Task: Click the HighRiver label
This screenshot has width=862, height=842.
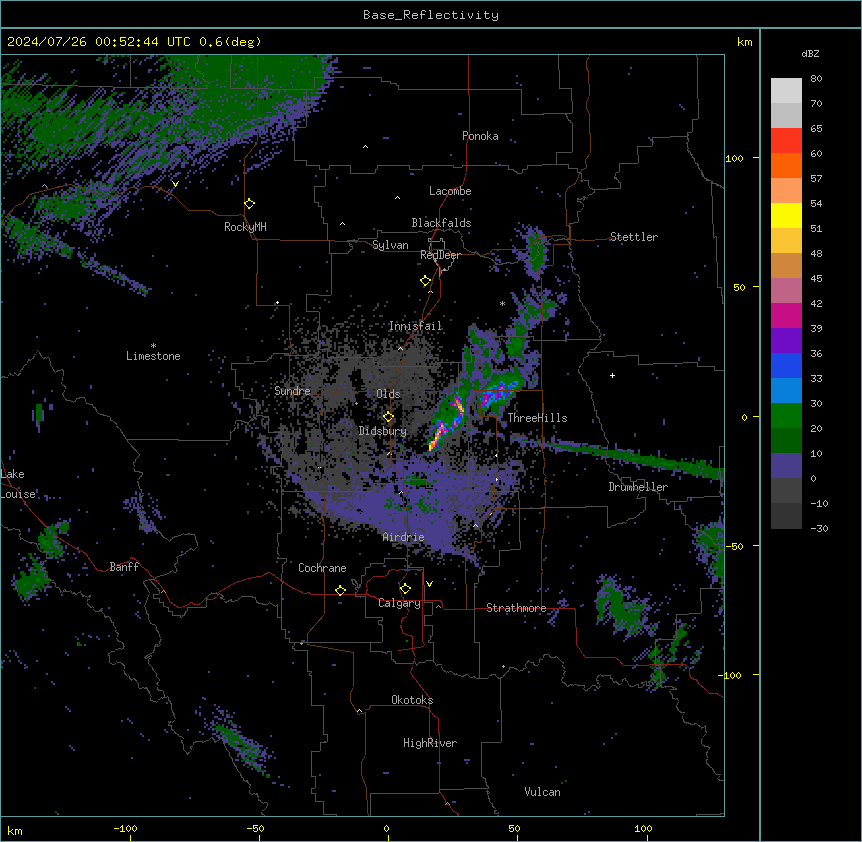Action: (430, 743)
